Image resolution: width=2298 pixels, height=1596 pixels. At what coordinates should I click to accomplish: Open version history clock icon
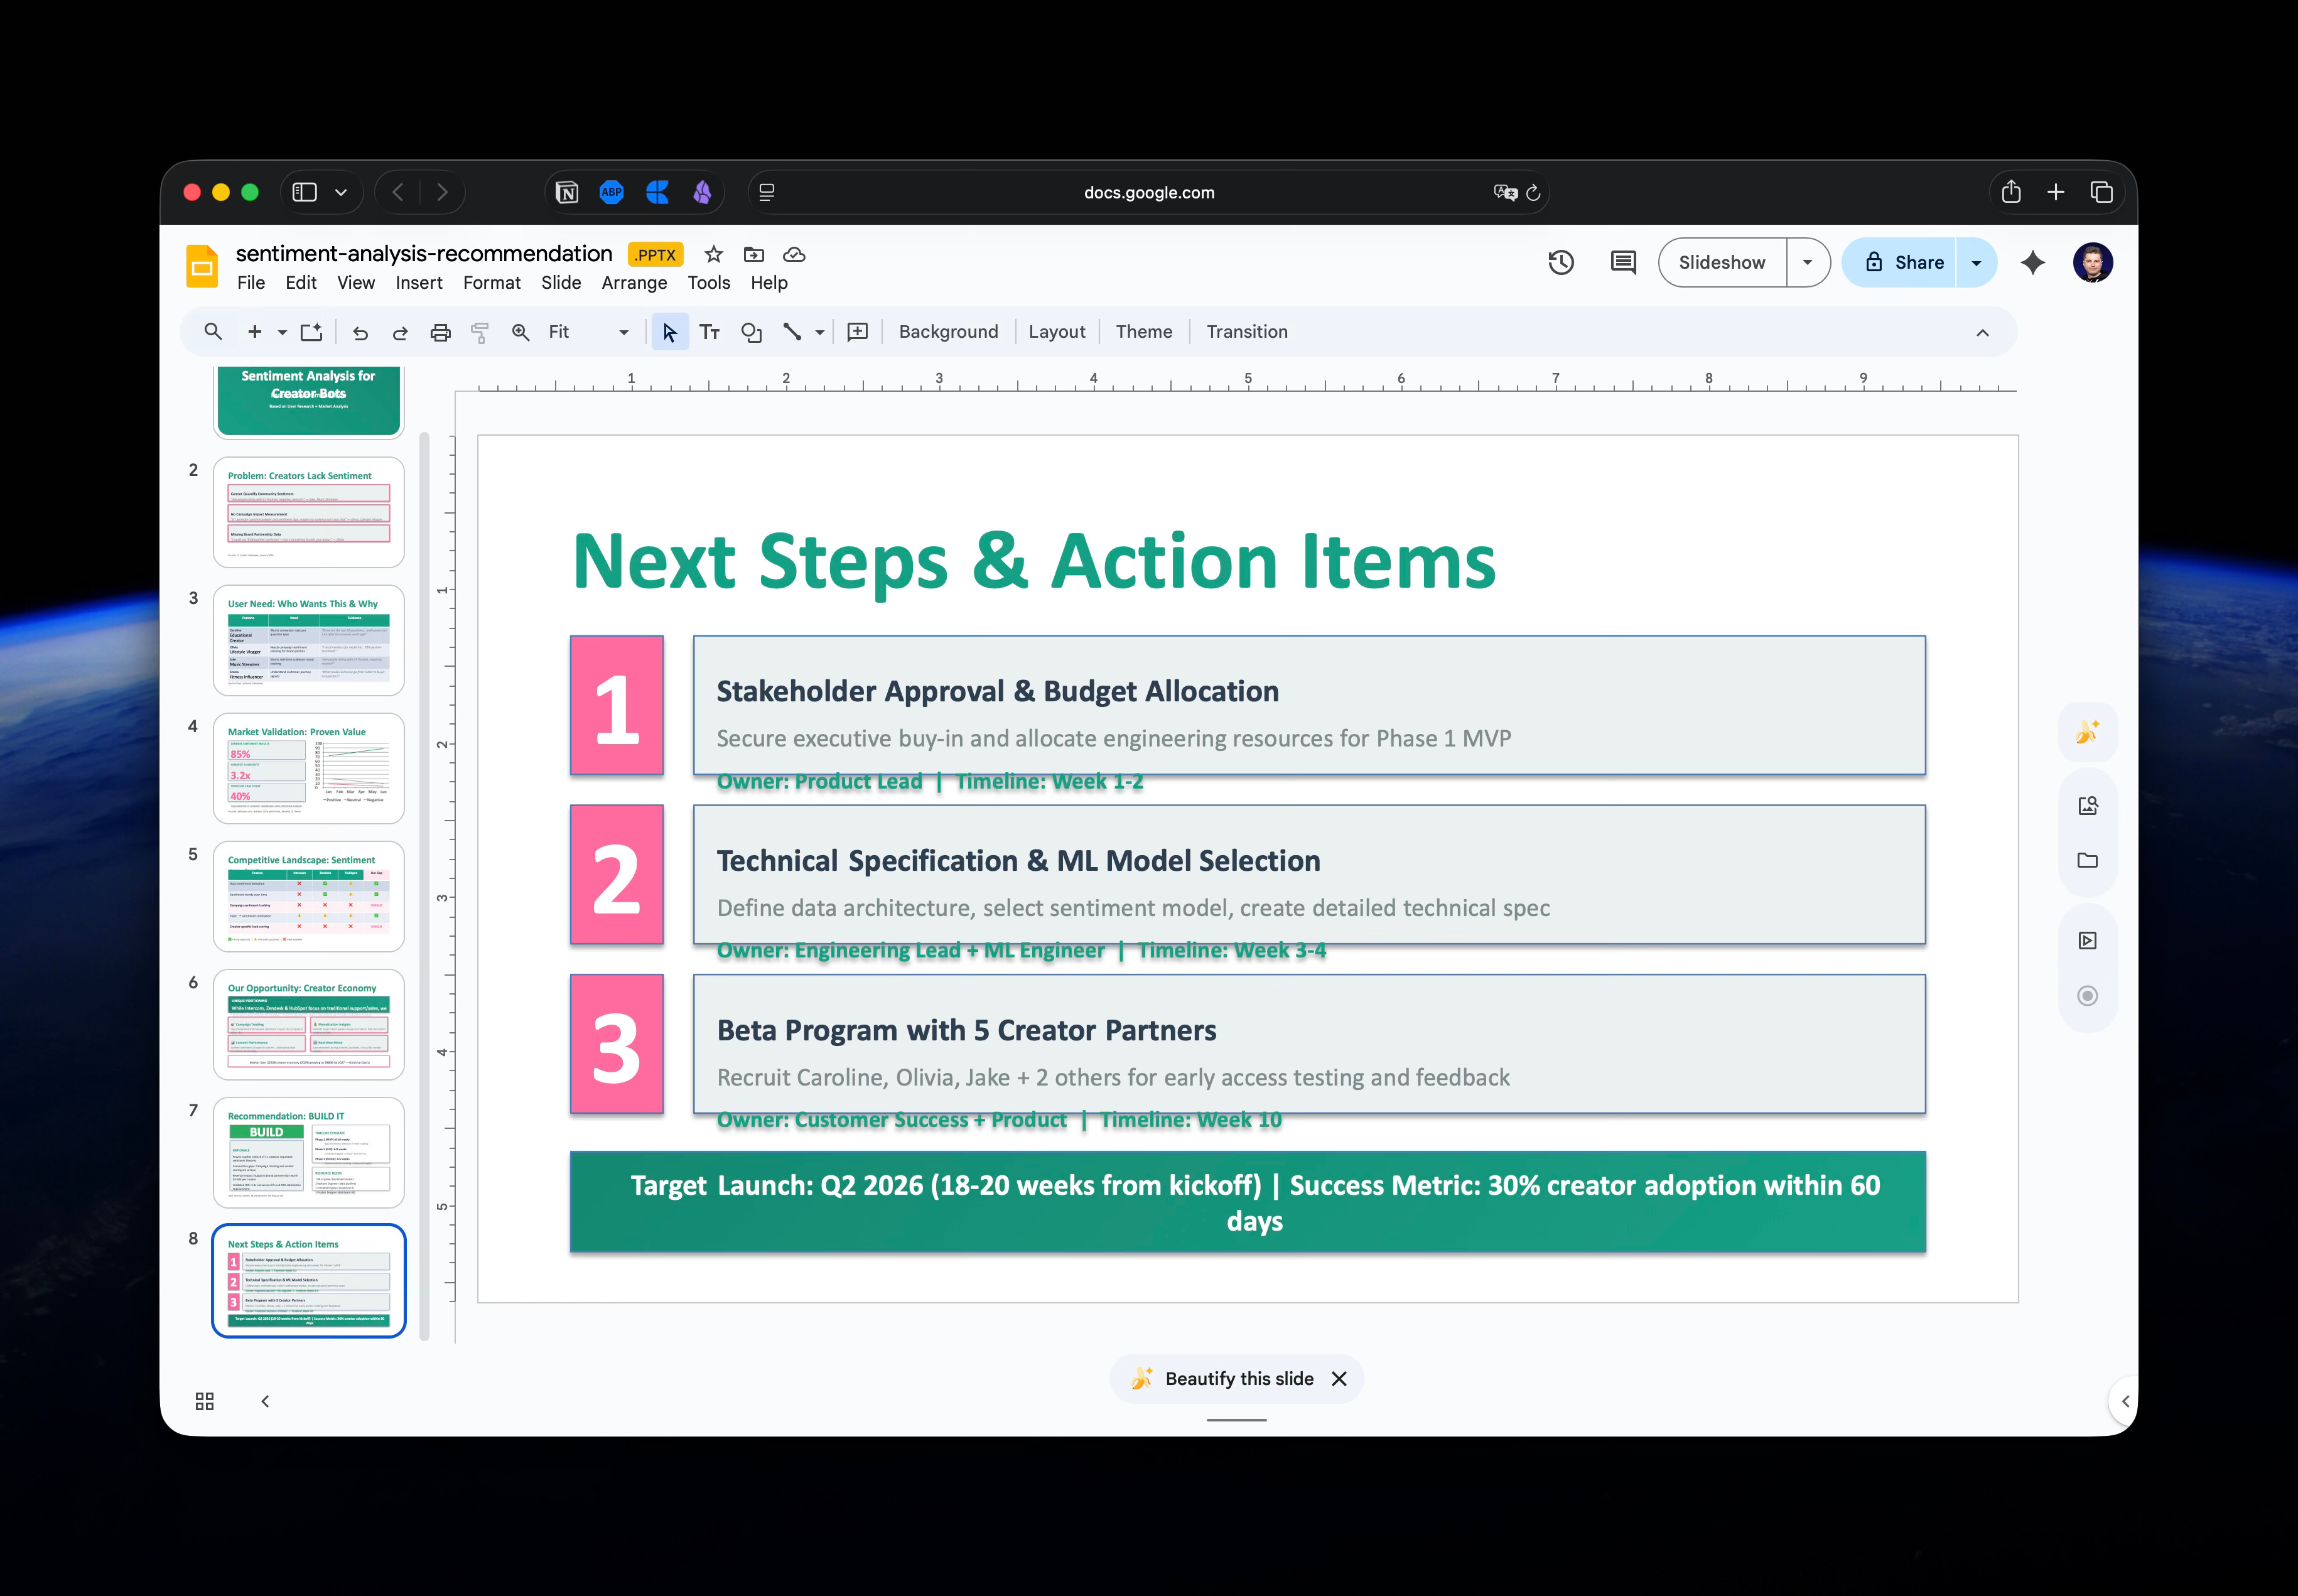coord(1560,263)
